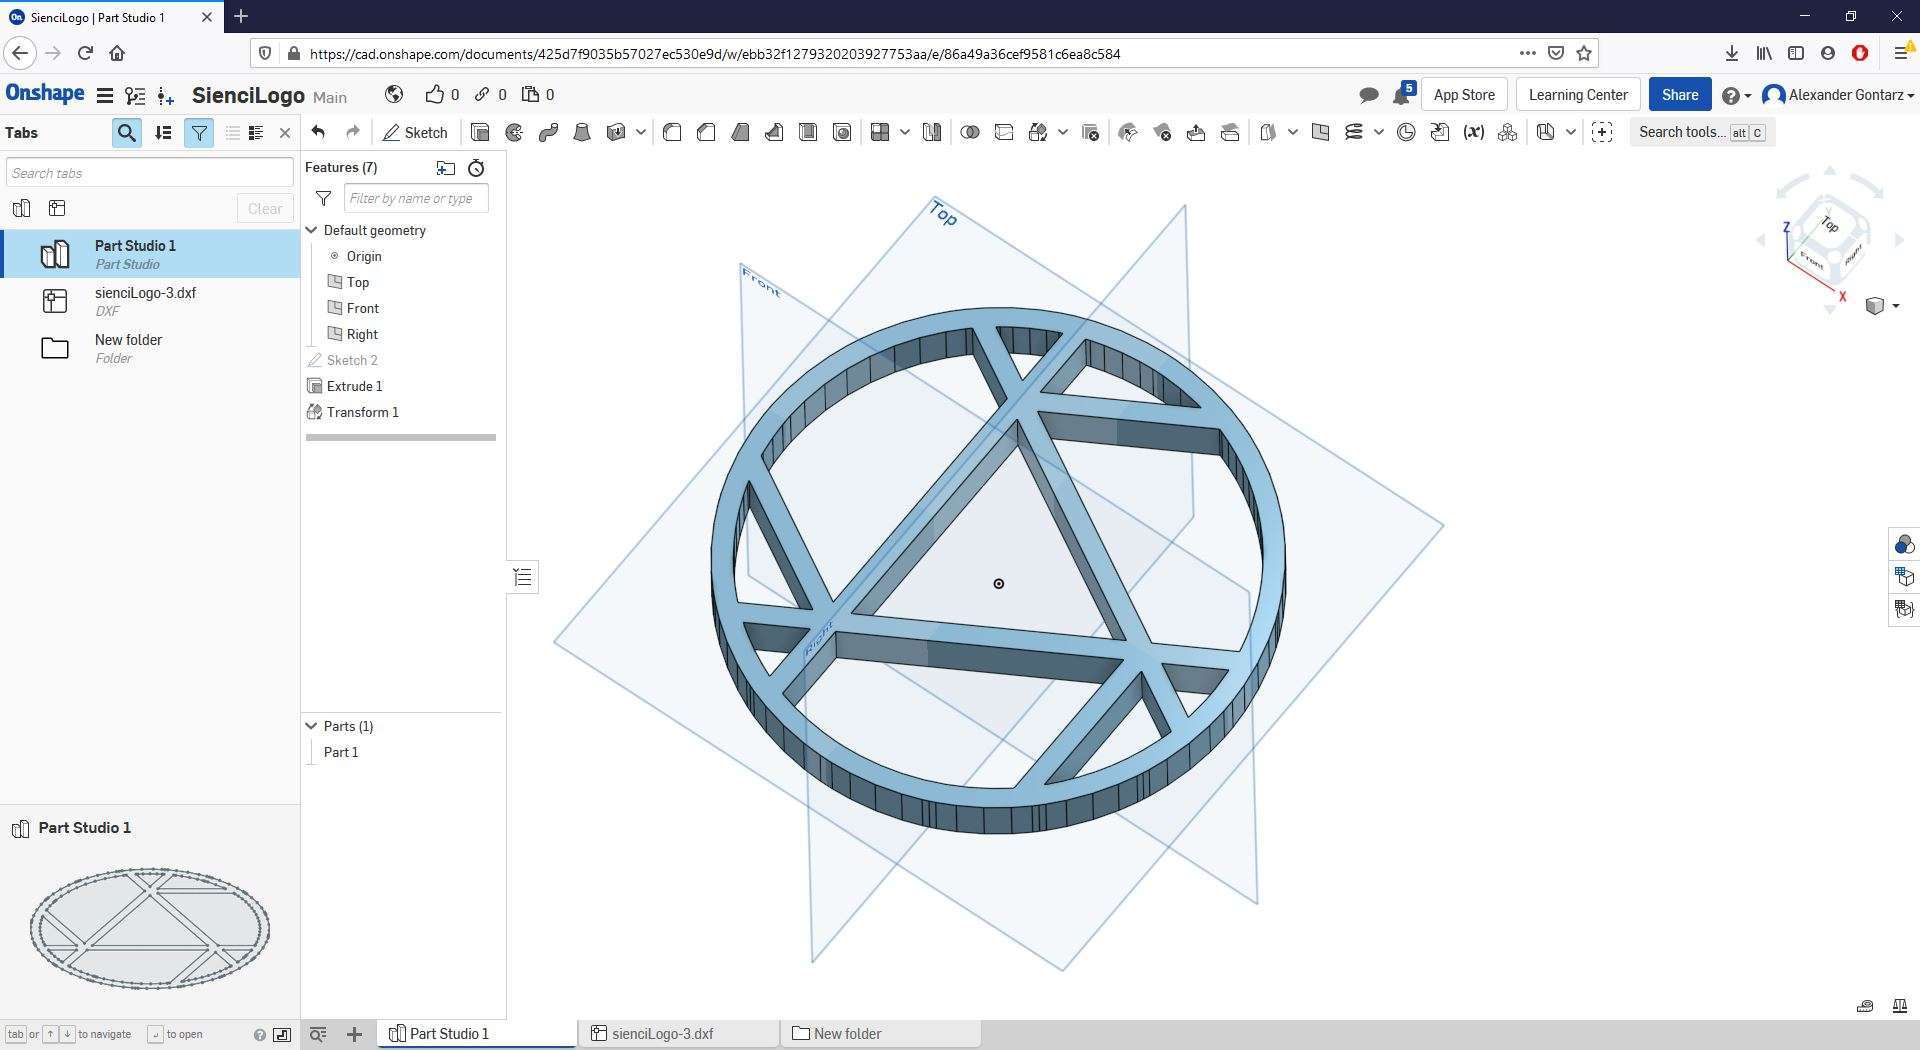The width and height of the screenshot is (1920, 1050).
Task: Select the Hole tool
Action: pyautogui.click(x=842, y=132)
